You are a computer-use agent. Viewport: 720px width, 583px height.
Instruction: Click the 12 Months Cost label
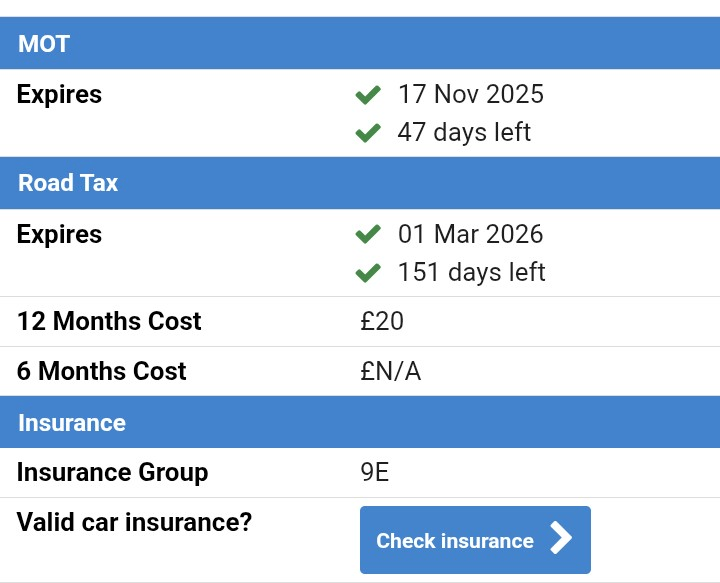(x=109, y=322)
